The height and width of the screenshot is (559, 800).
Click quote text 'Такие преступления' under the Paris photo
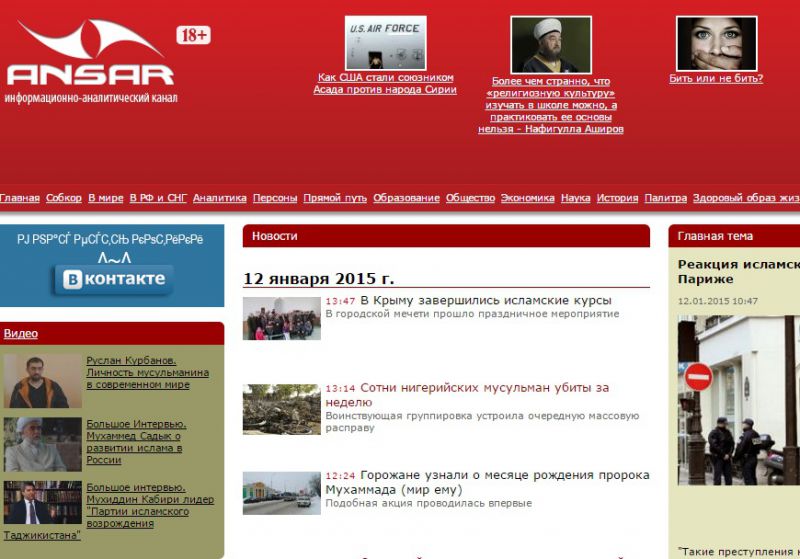click(739, 552)
